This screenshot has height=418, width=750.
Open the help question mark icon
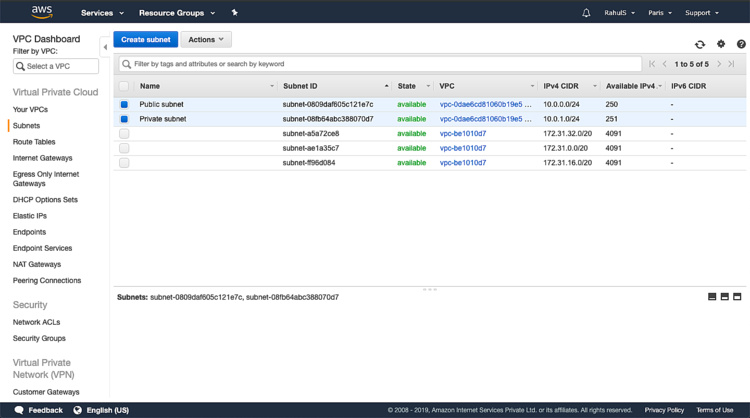(x=741, y=44)
